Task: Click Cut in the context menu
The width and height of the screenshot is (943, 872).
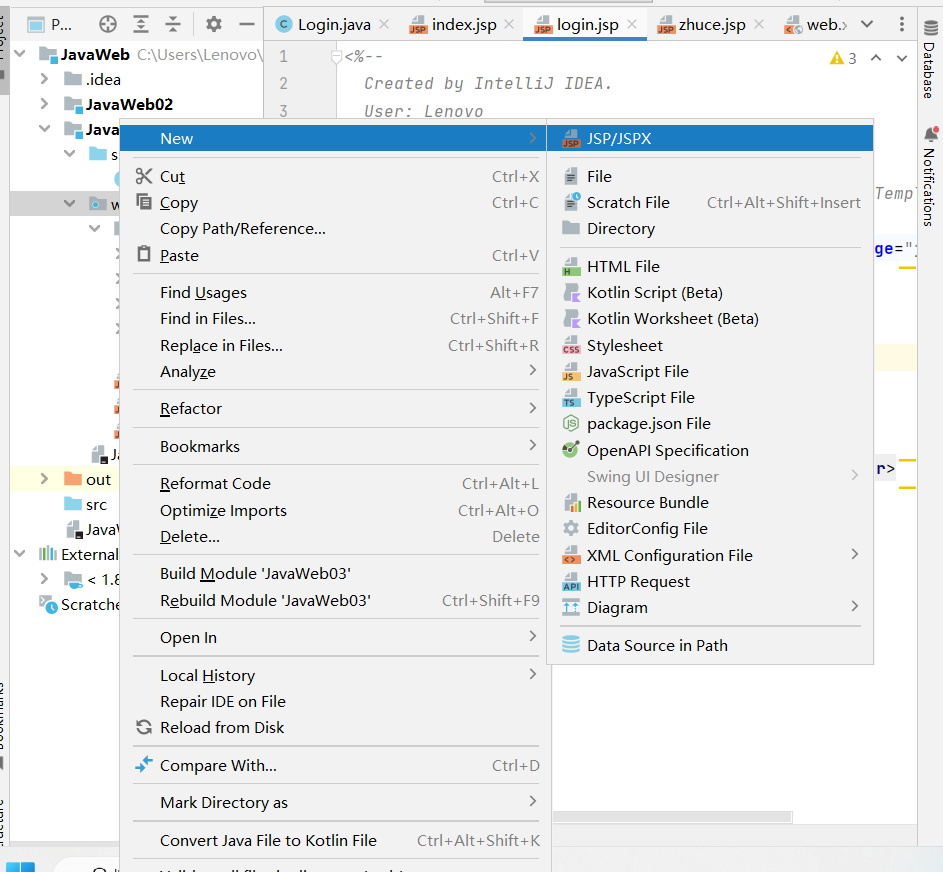Action: tap(333, 176)
